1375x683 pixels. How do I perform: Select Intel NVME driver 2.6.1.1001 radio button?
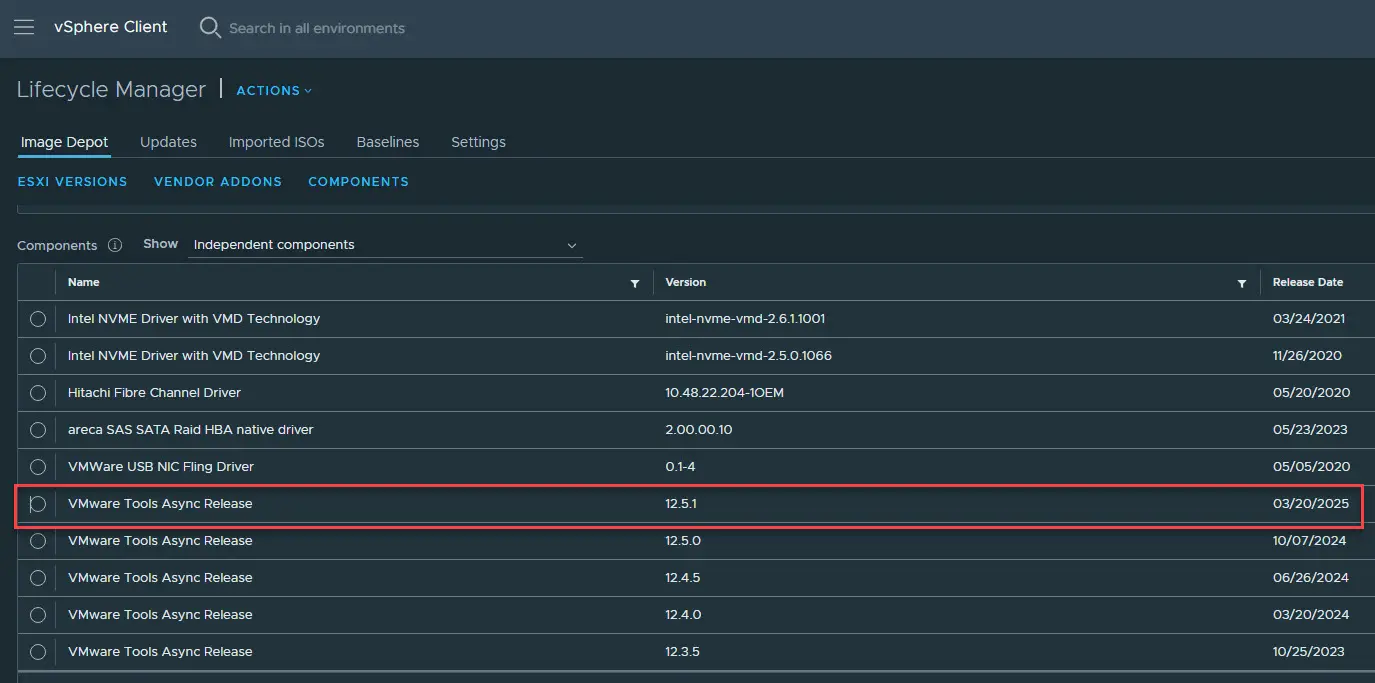coord(38,319)
